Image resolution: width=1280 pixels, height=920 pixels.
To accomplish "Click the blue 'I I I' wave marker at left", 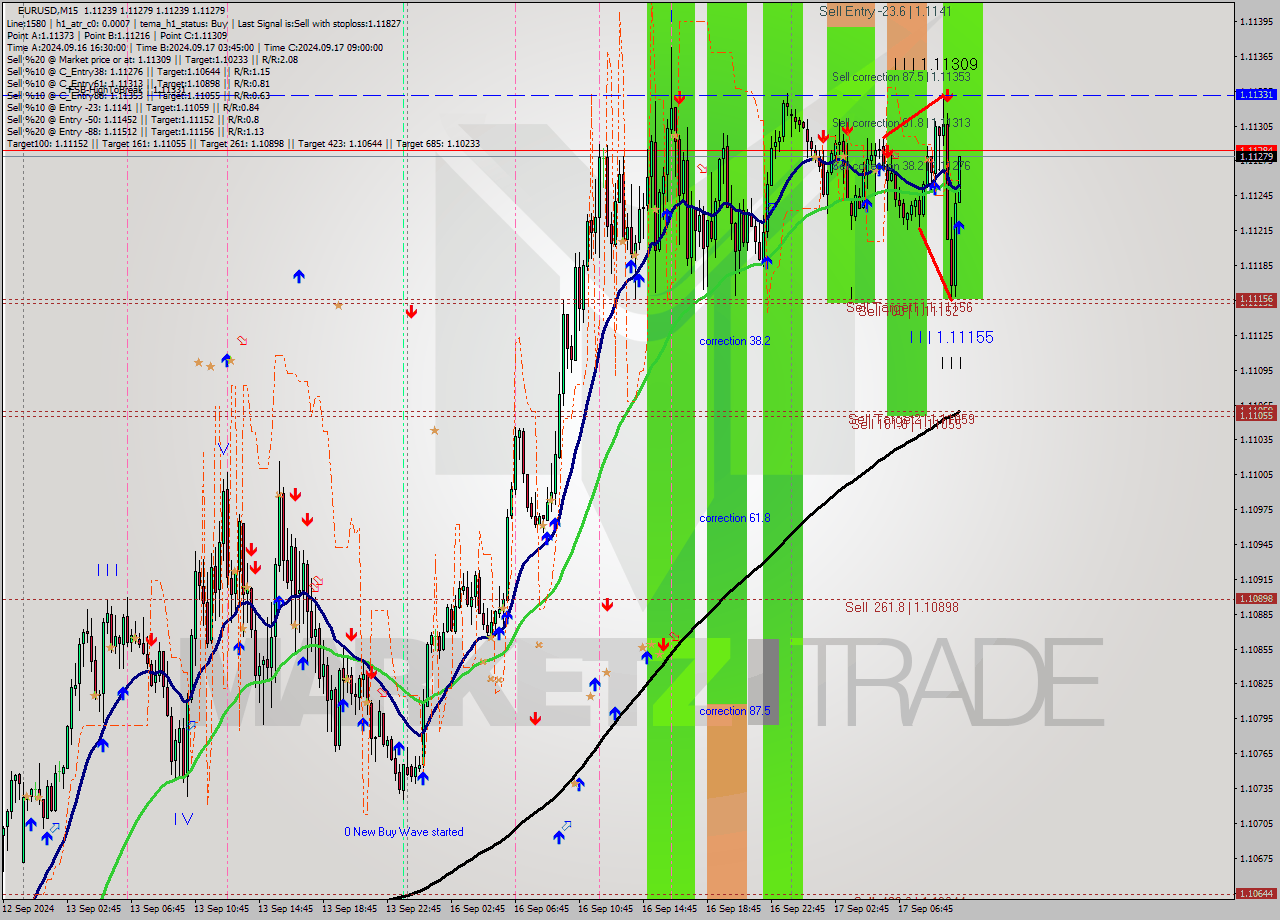I will (108, 570).
